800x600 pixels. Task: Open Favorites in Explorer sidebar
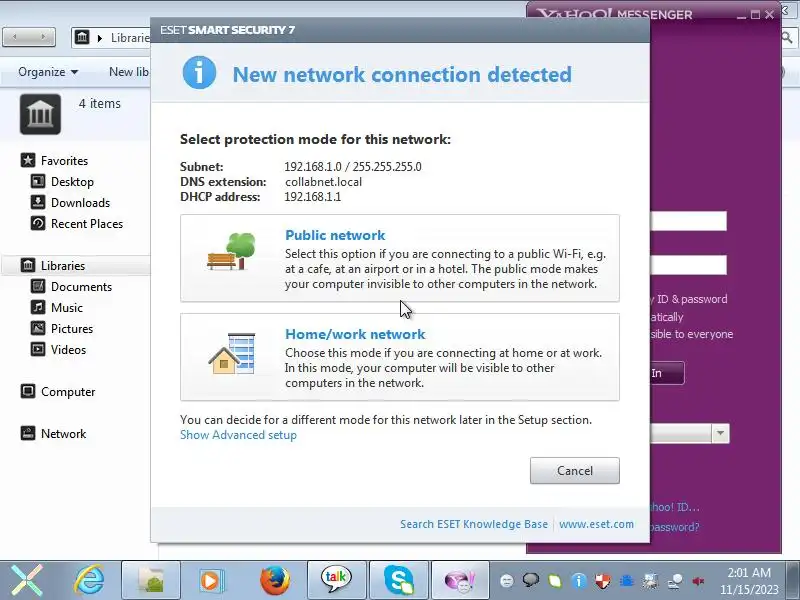[x=64, y=161]
